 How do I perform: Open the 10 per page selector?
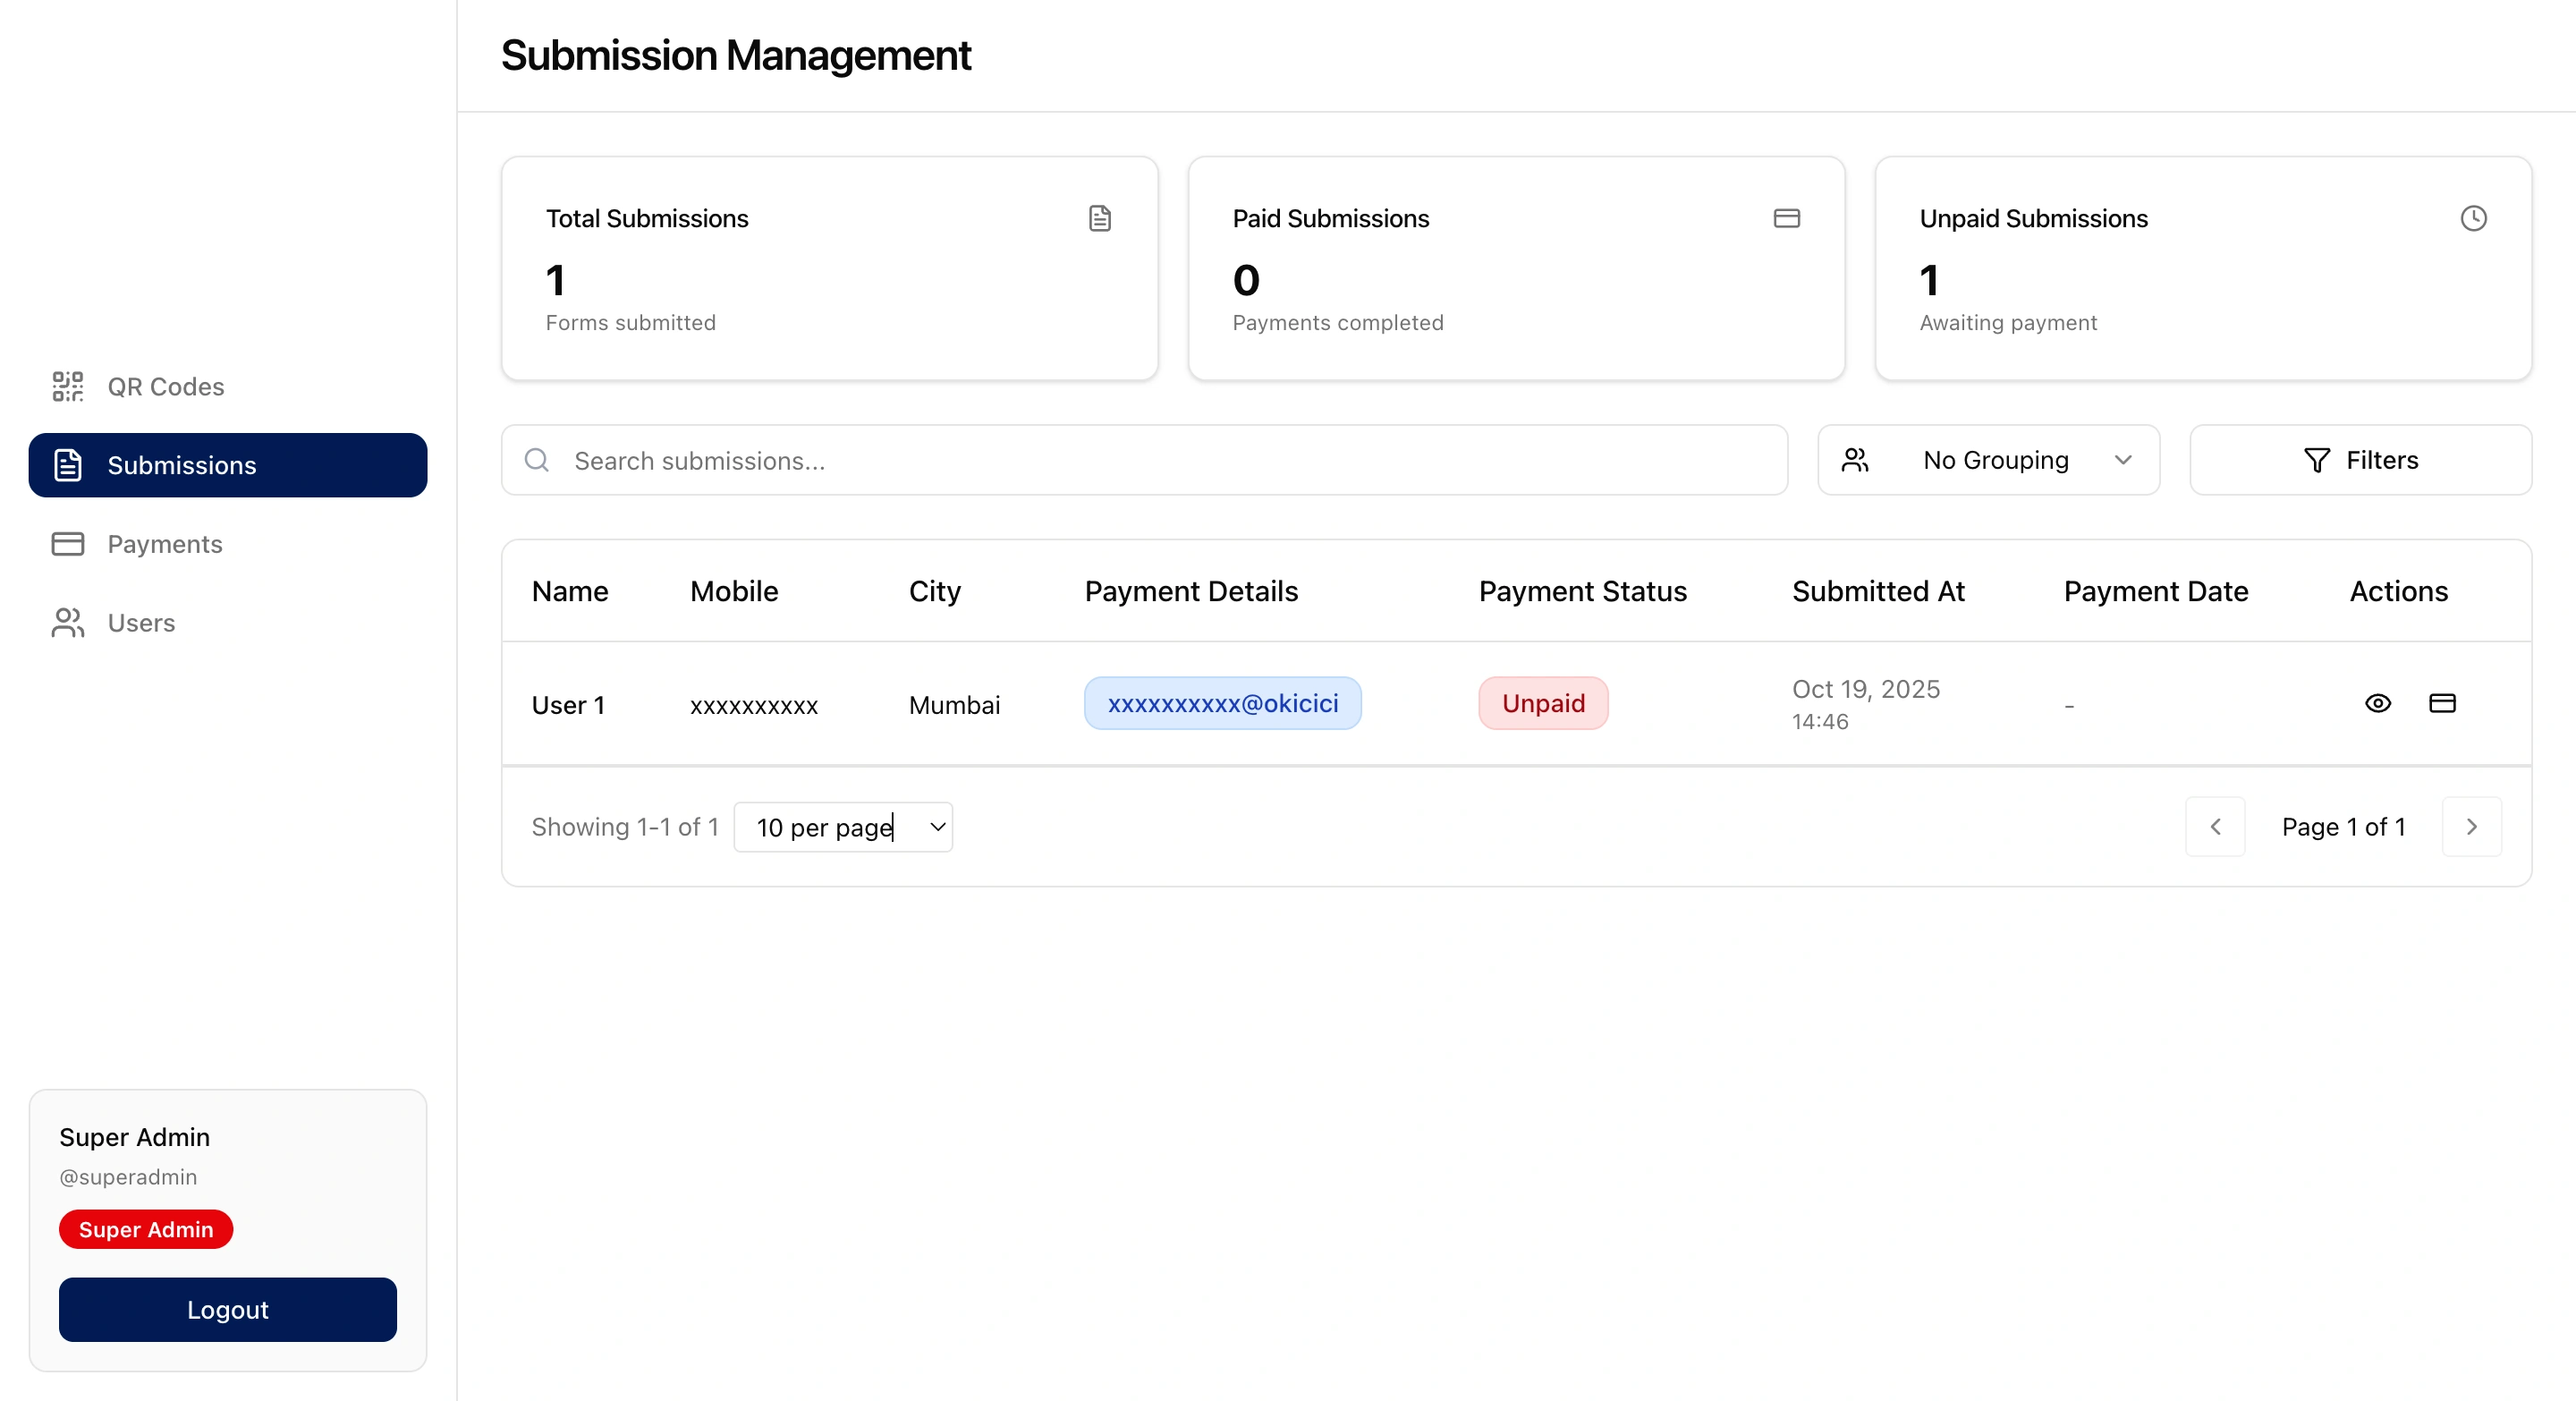pyautogui.click(x=843, y=827)
